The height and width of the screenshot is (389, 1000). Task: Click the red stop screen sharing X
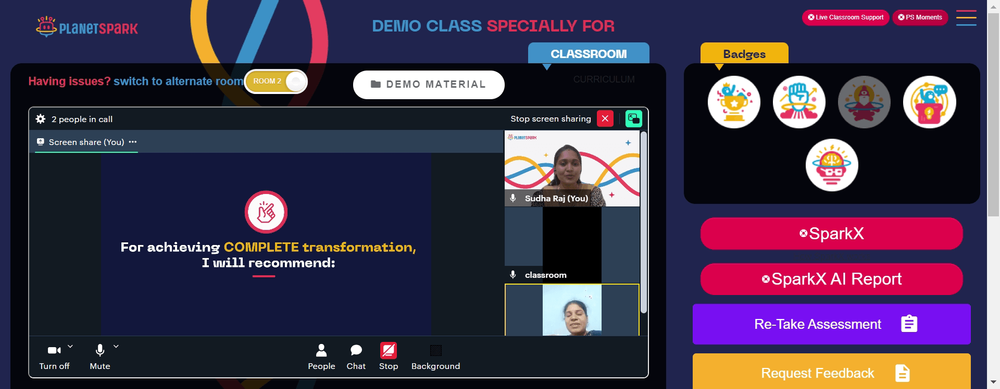605,119
